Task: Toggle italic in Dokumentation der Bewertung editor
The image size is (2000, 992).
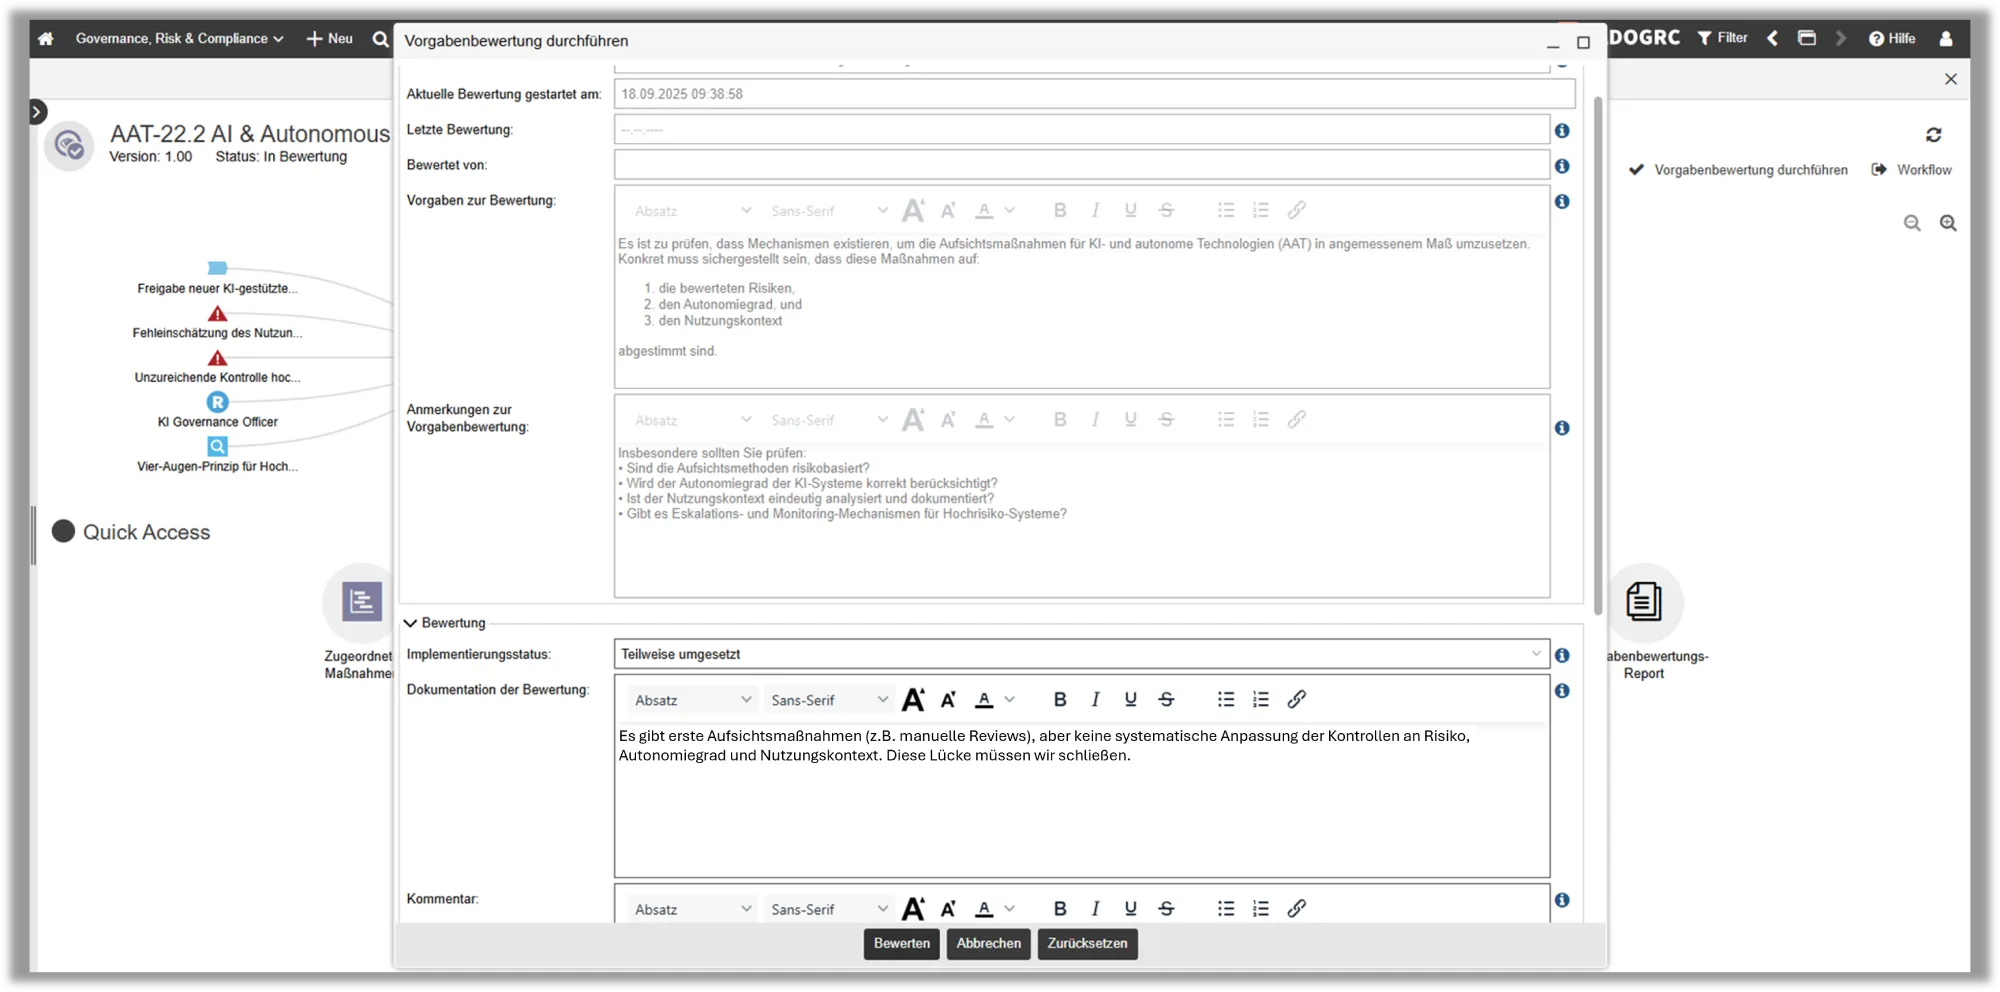Action: point(1095,700)
